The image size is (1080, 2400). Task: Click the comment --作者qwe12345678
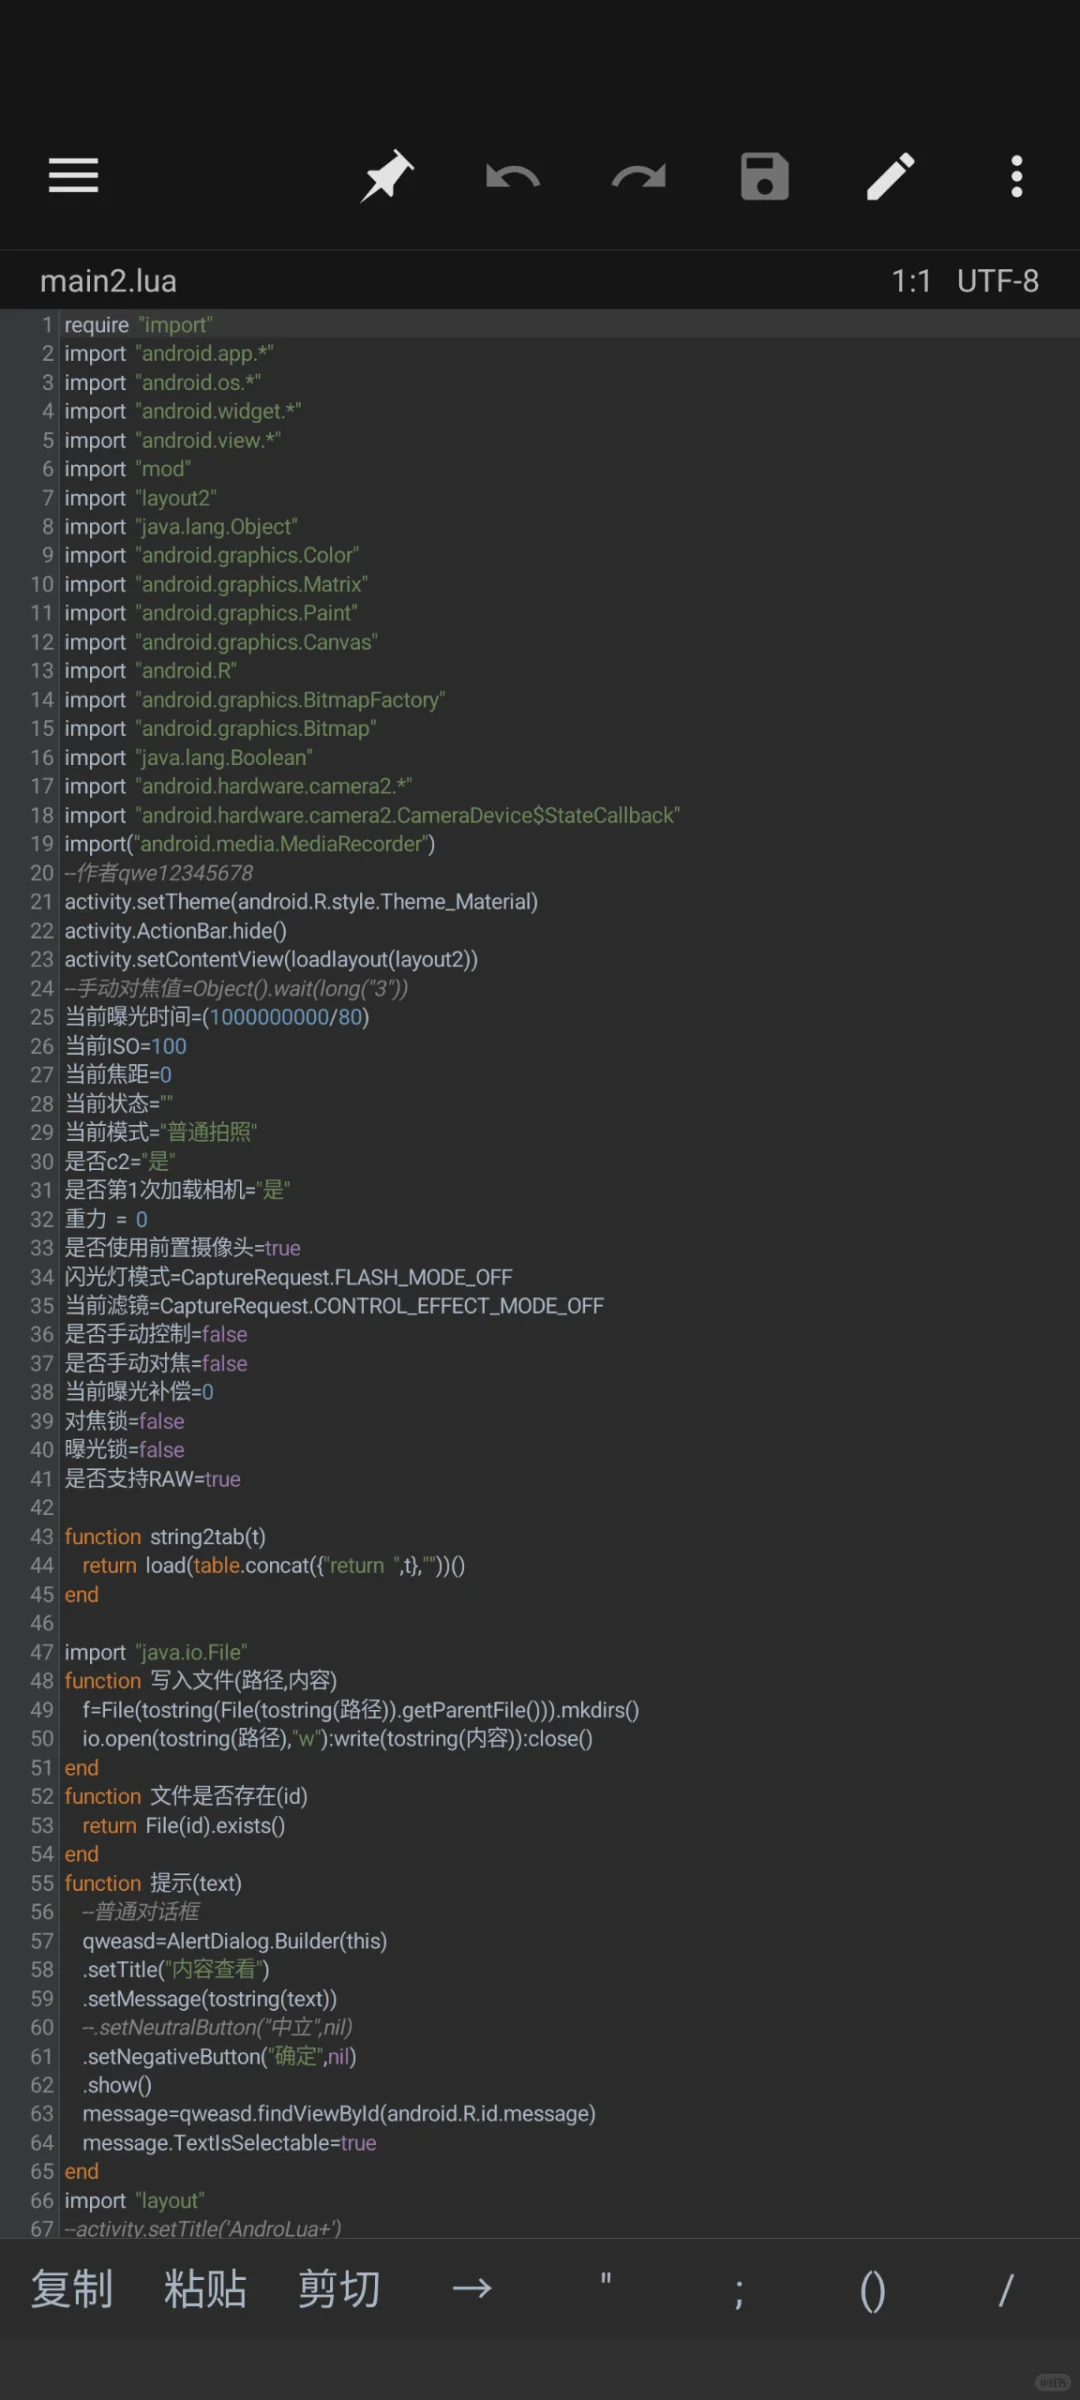(x=159, y=873)
